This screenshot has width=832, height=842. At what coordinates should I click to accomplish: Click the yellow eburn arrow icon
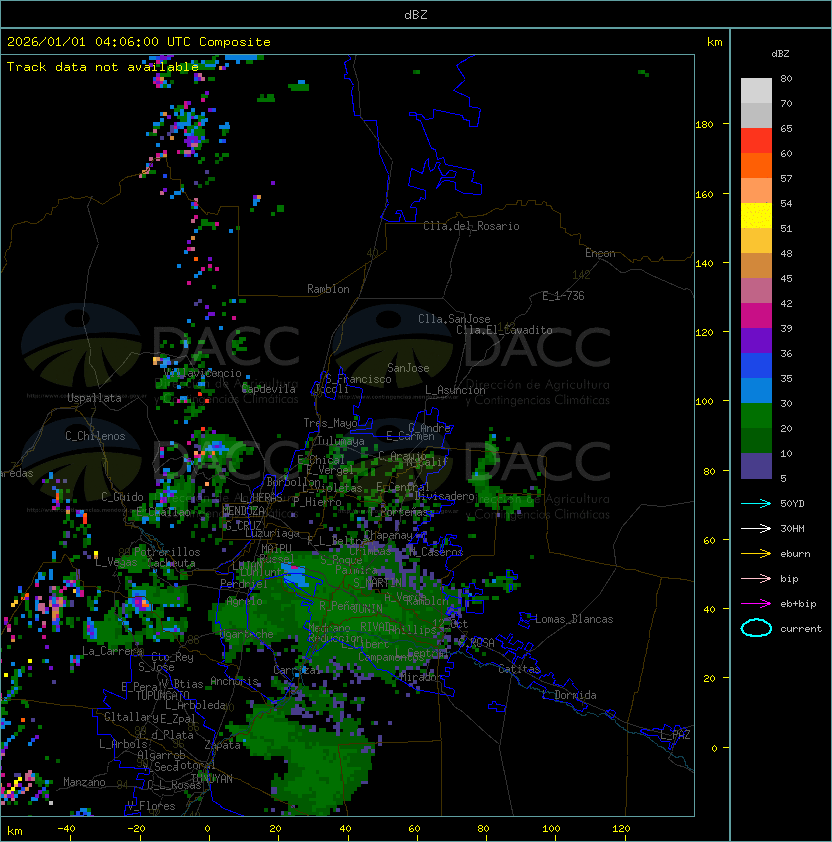(756, 554)
